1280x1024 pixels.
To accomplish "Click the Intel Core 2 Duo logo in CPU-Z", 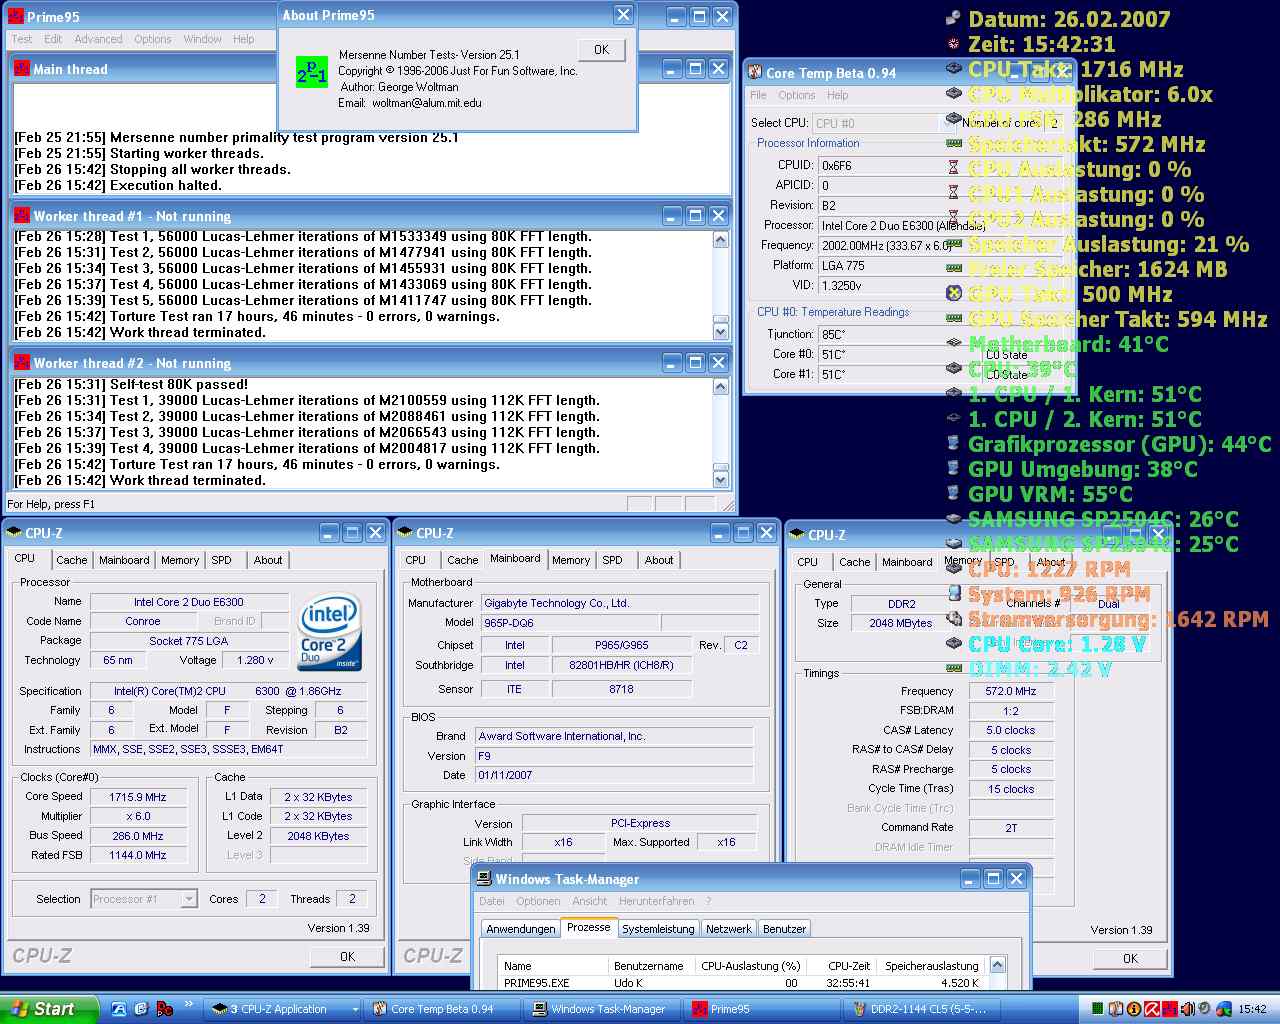I will (x=330, y=633).
